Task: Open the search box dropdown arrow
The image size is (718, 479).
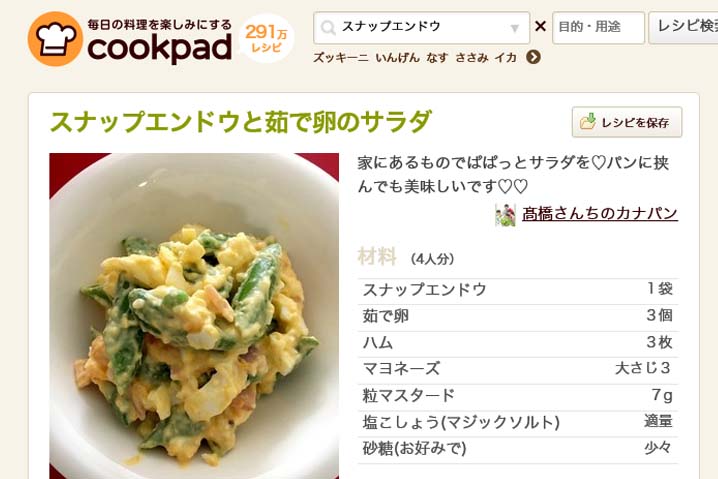Action: 515,28
